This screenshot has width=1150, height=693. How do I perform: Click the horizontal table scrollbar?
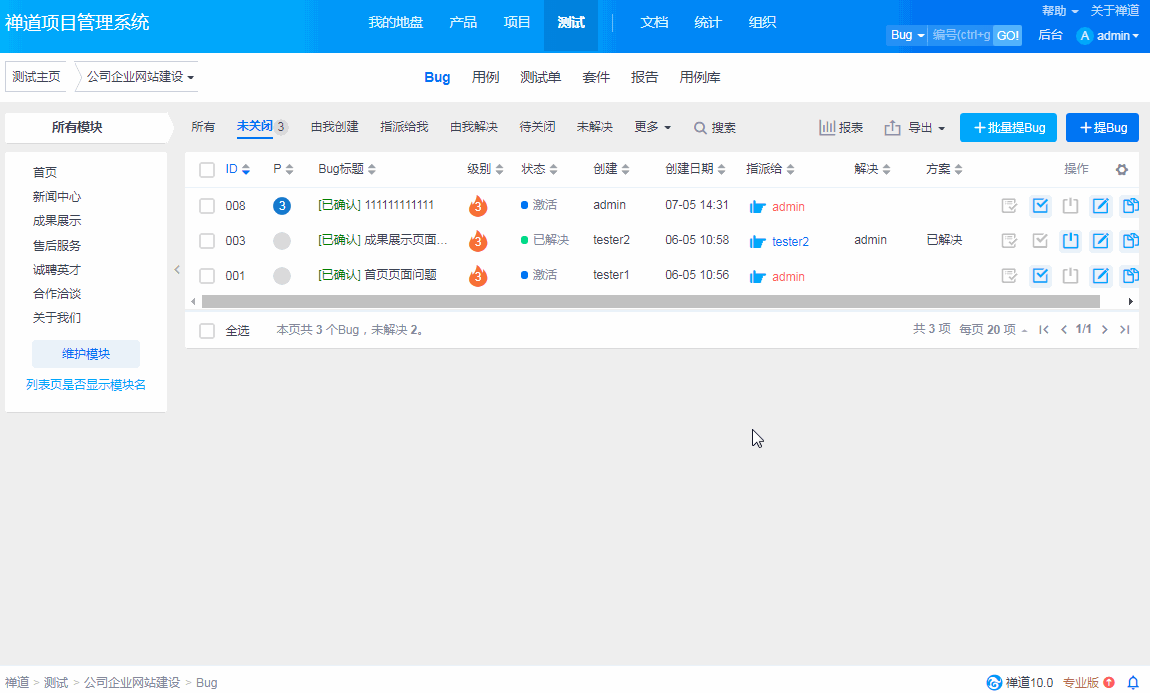(x=650, y=301)
